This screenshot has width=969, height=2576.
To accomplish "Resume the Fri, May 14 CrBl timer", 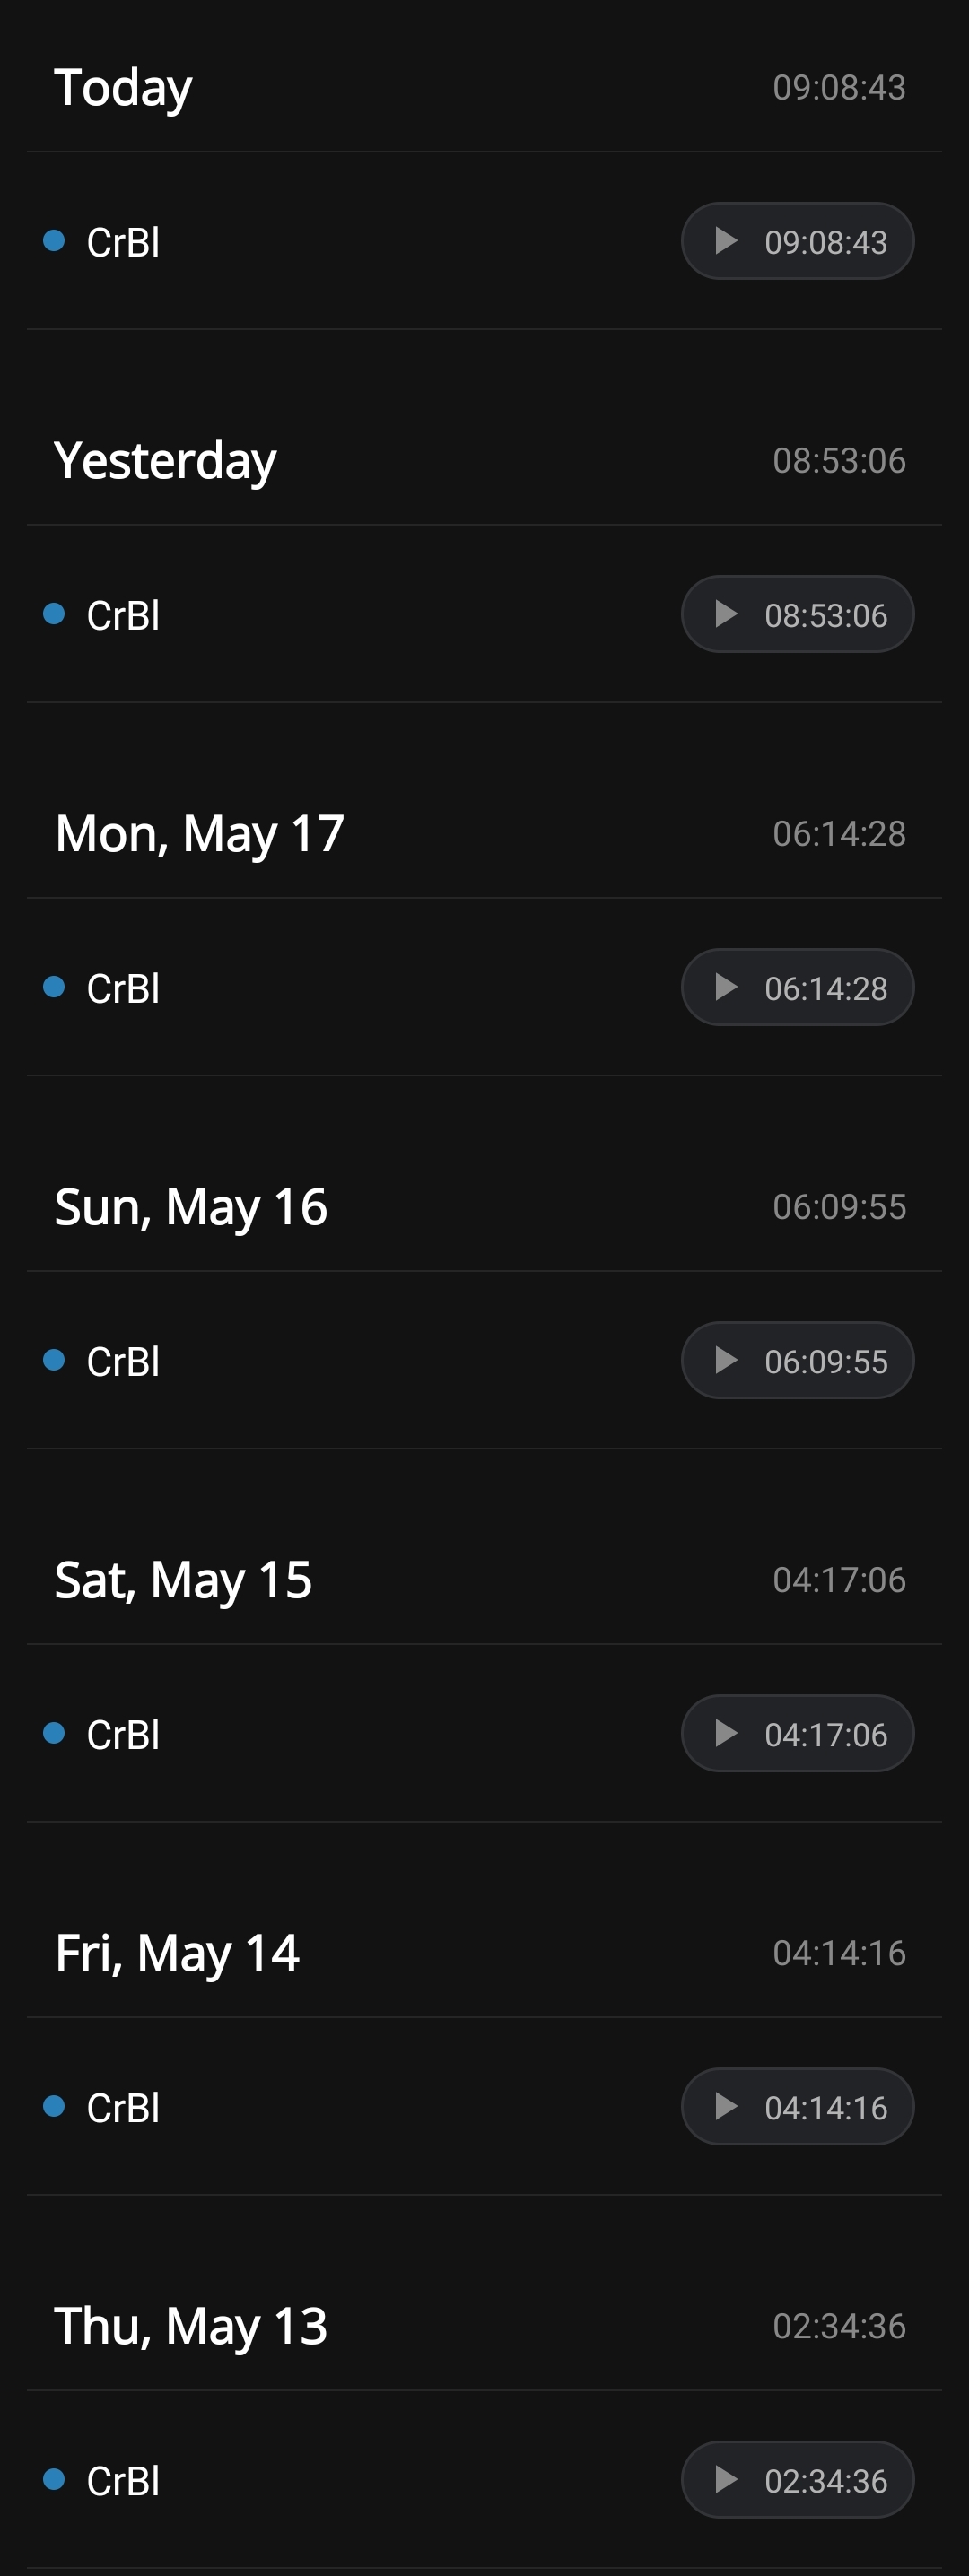I will coord(797,2106).
